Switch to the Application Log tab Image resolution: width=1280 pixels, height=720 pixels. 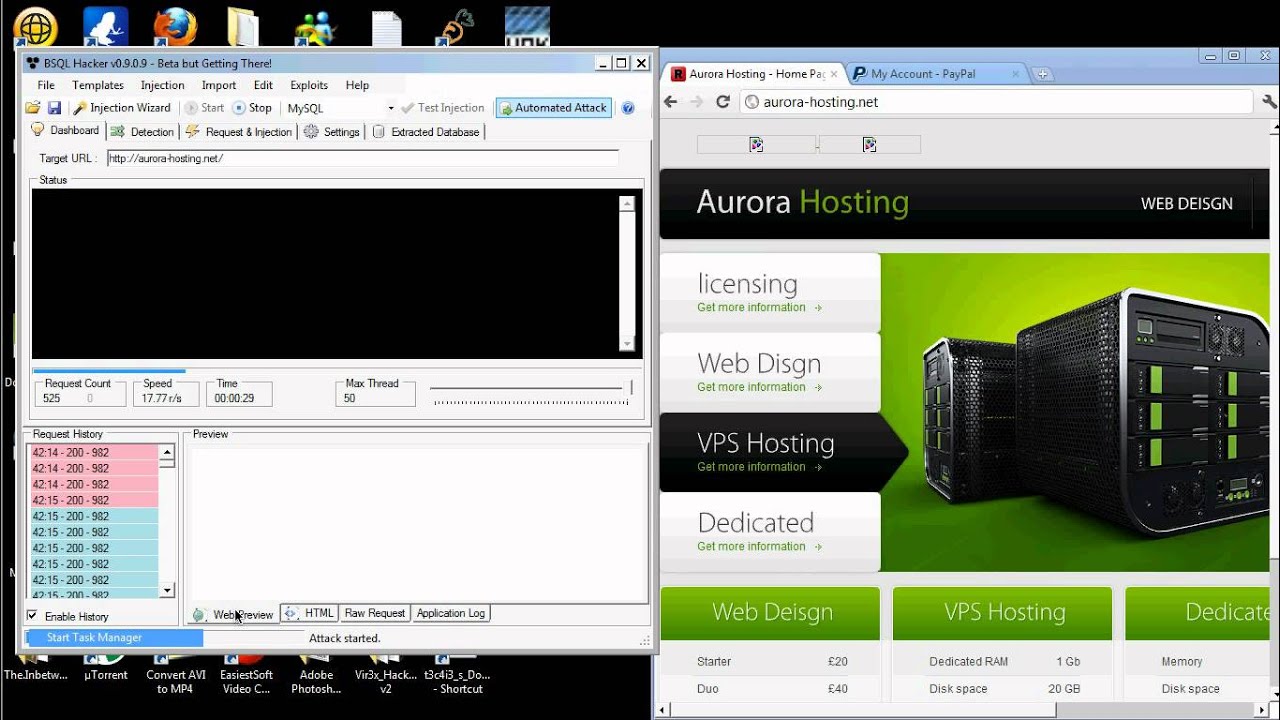pos(451,613)
